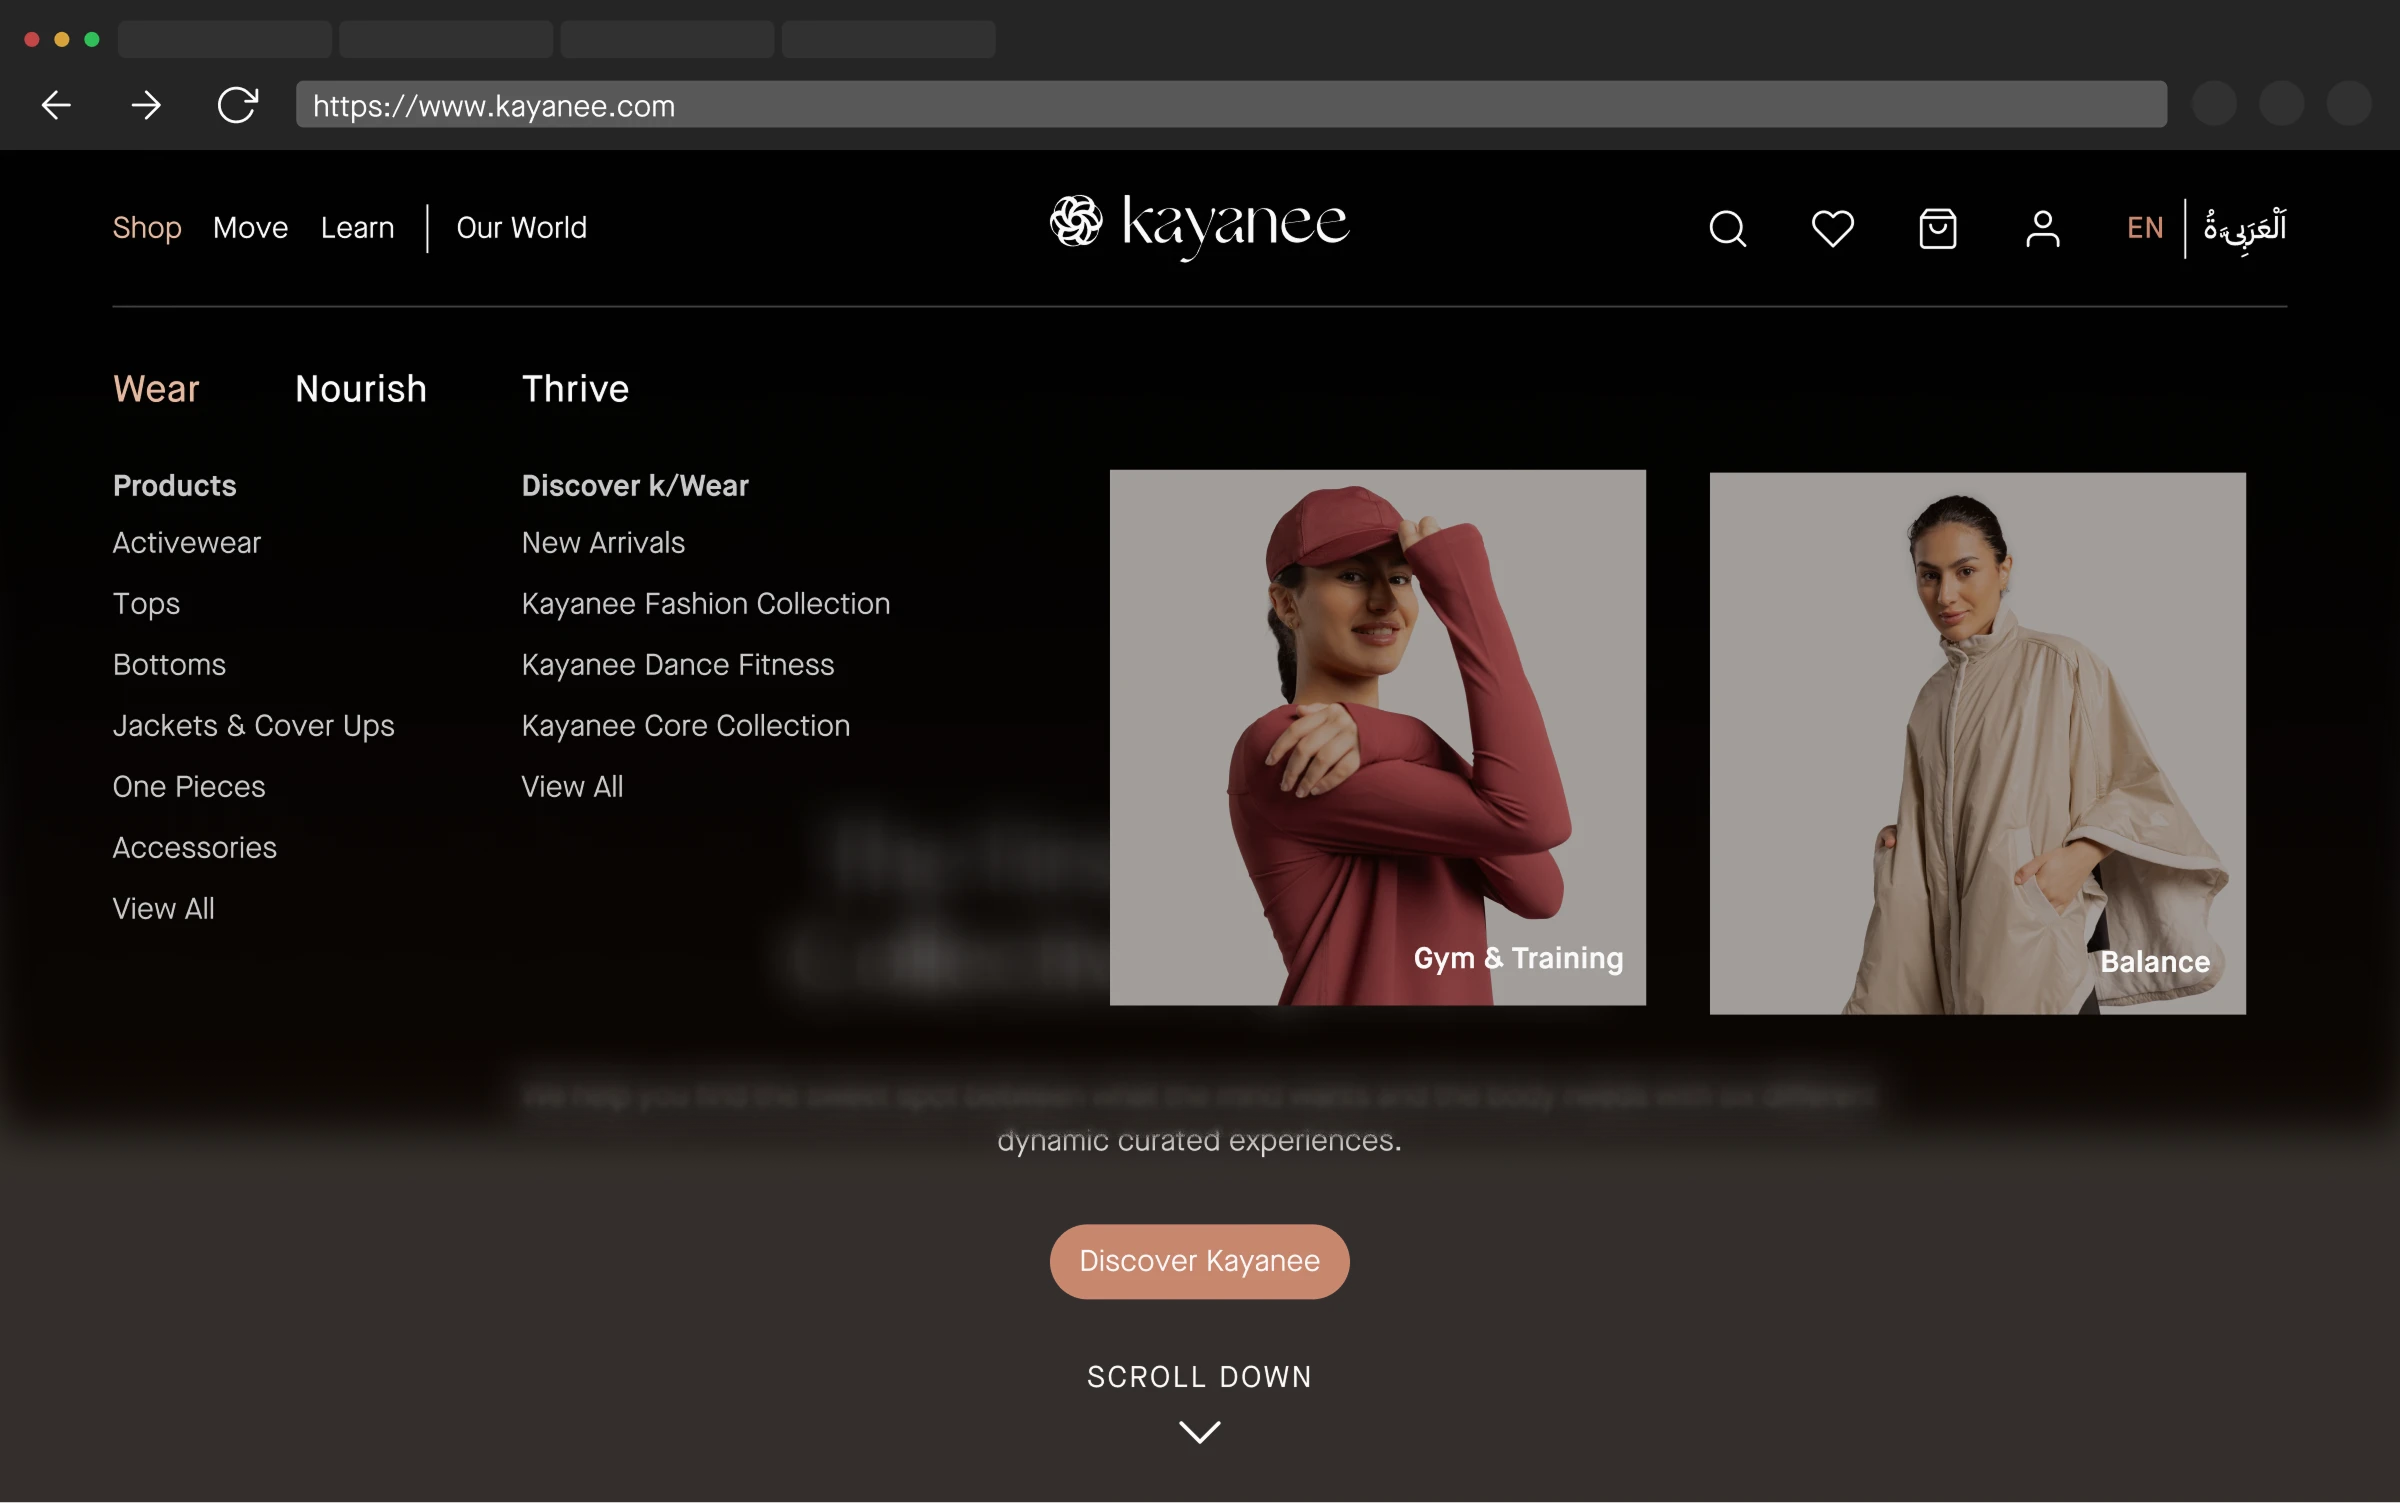Select the EN language option
2400x1503 pixels.
coord(2144,229)
